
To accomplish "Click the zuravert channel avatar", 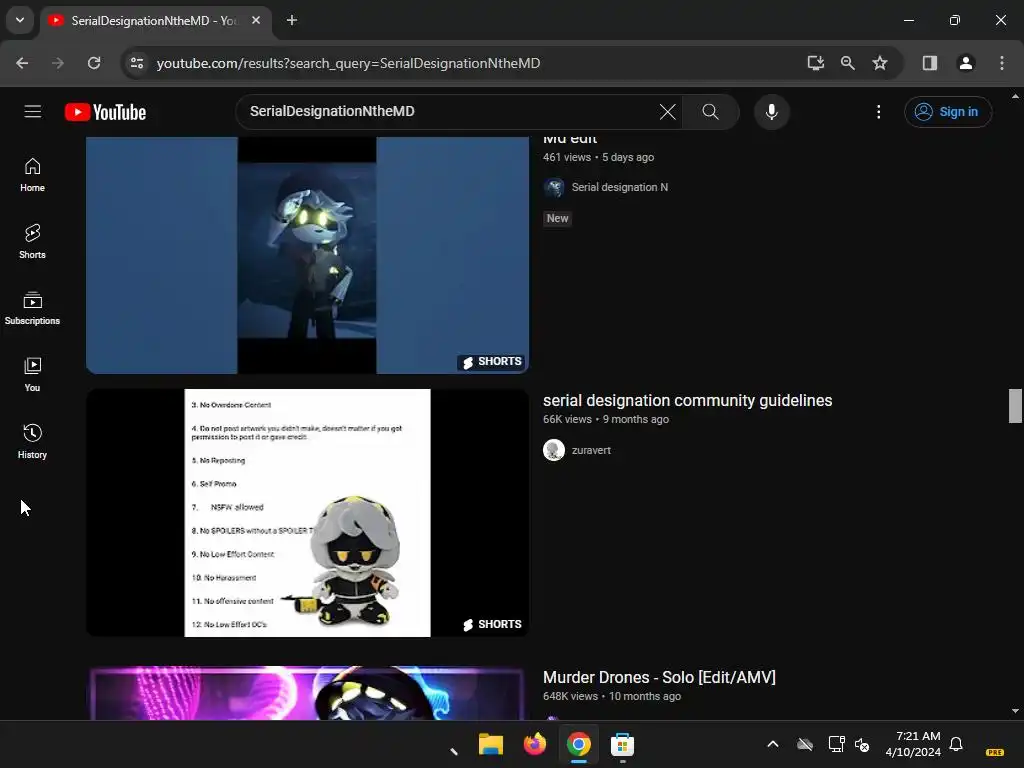I will pos(554,450).
